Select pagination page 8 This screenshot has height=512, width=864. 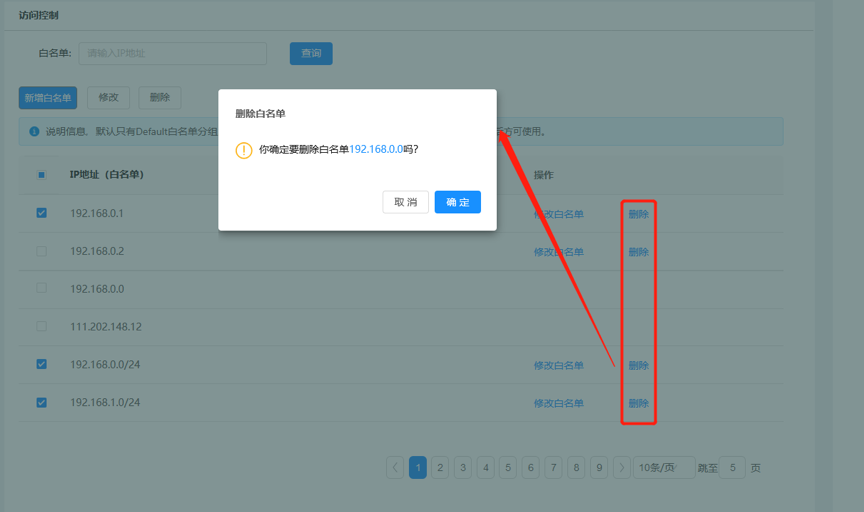(576, 468)
